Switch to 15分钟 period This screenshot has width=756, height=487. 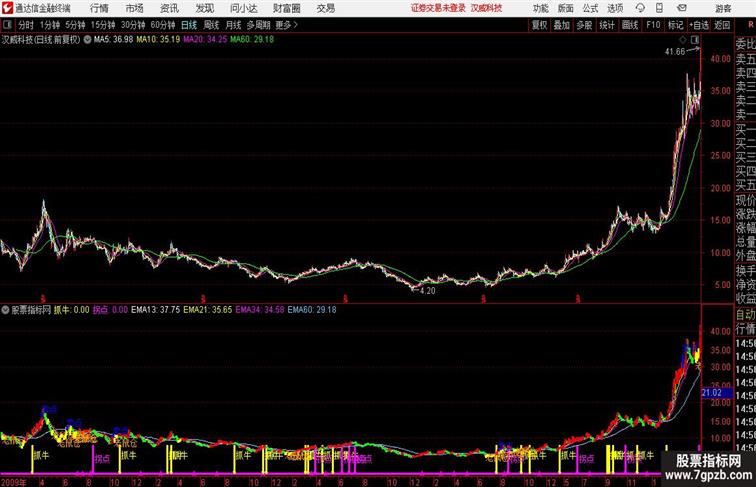(103, 25)
